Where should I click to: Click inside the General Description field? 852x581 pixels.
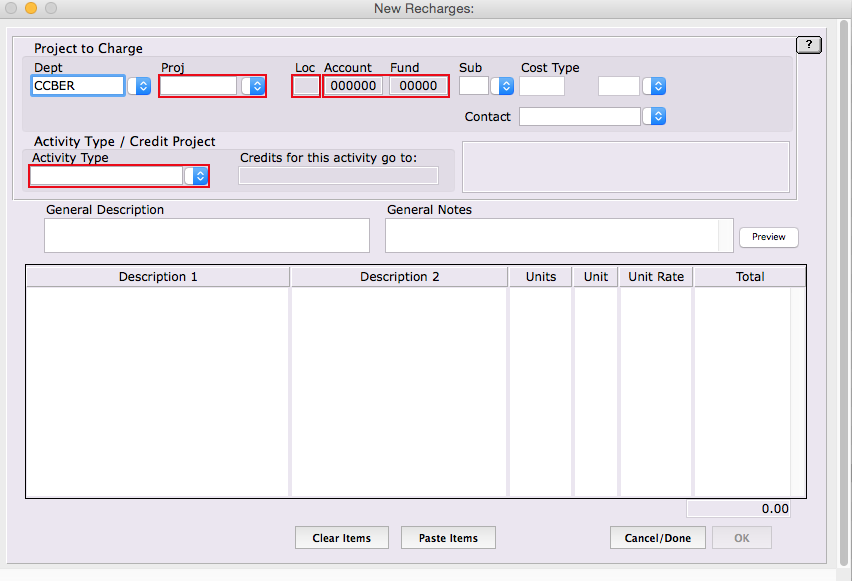(x=207, y=236)
